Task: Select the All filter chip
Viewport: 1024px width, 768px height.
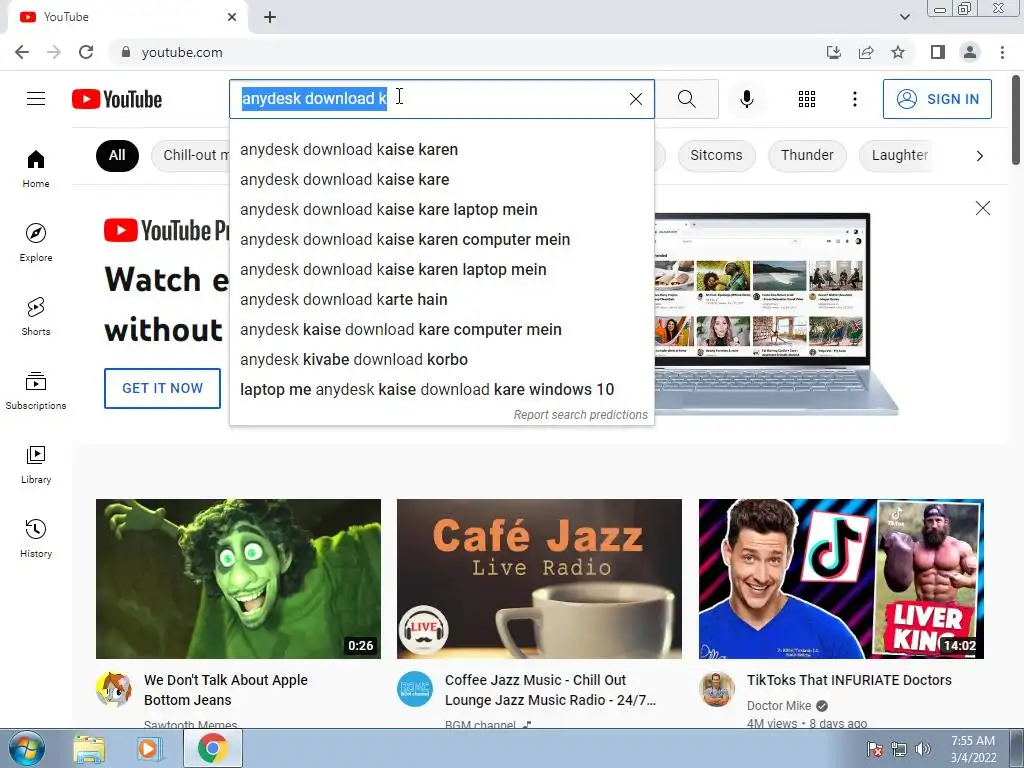Action: coord(117,155)
